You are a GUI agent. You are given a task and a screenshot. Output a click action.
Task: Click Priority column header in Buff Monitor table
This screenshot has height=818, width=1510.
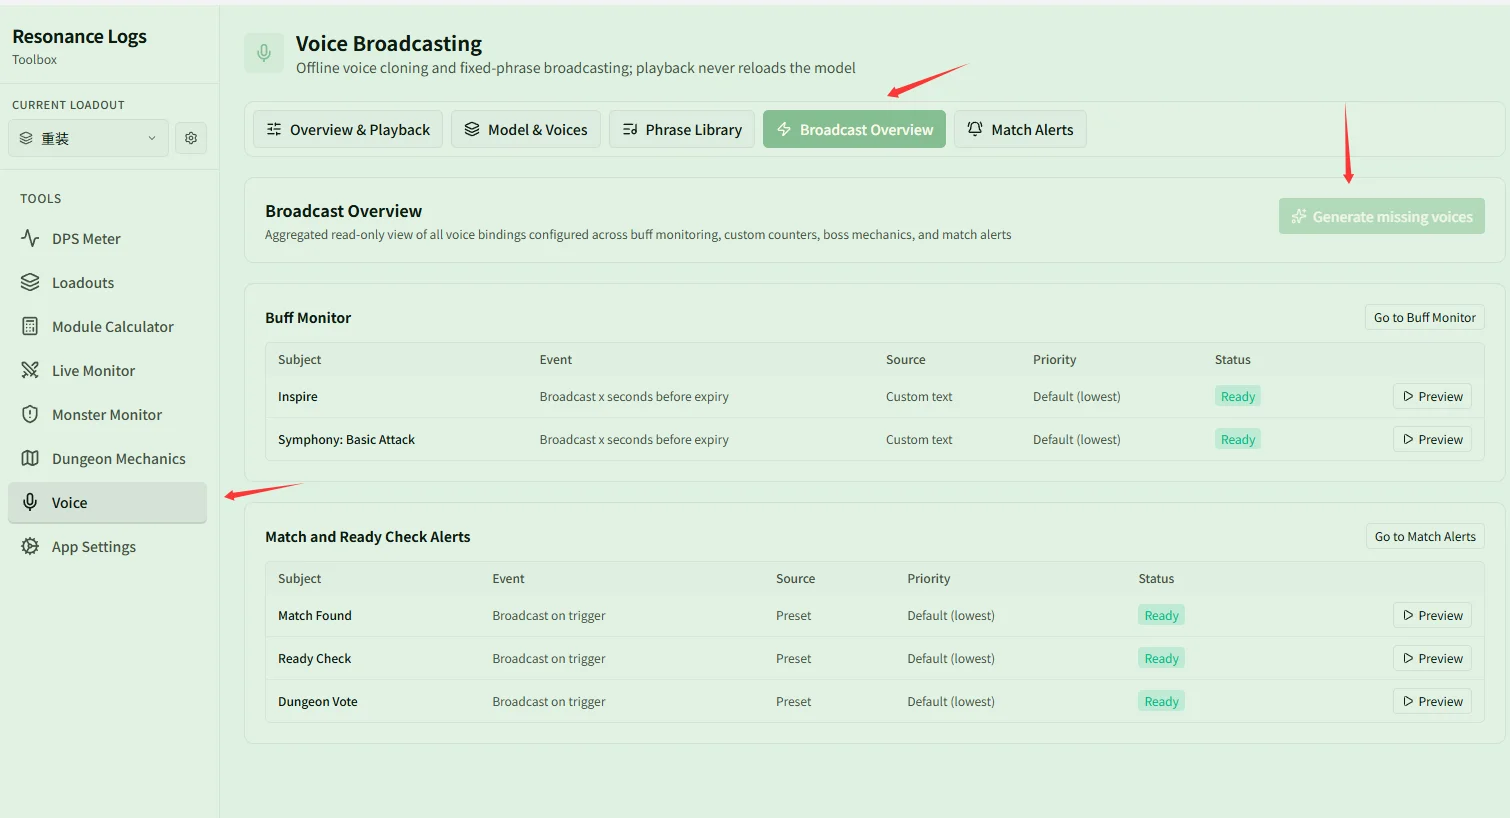point(1054,359)
